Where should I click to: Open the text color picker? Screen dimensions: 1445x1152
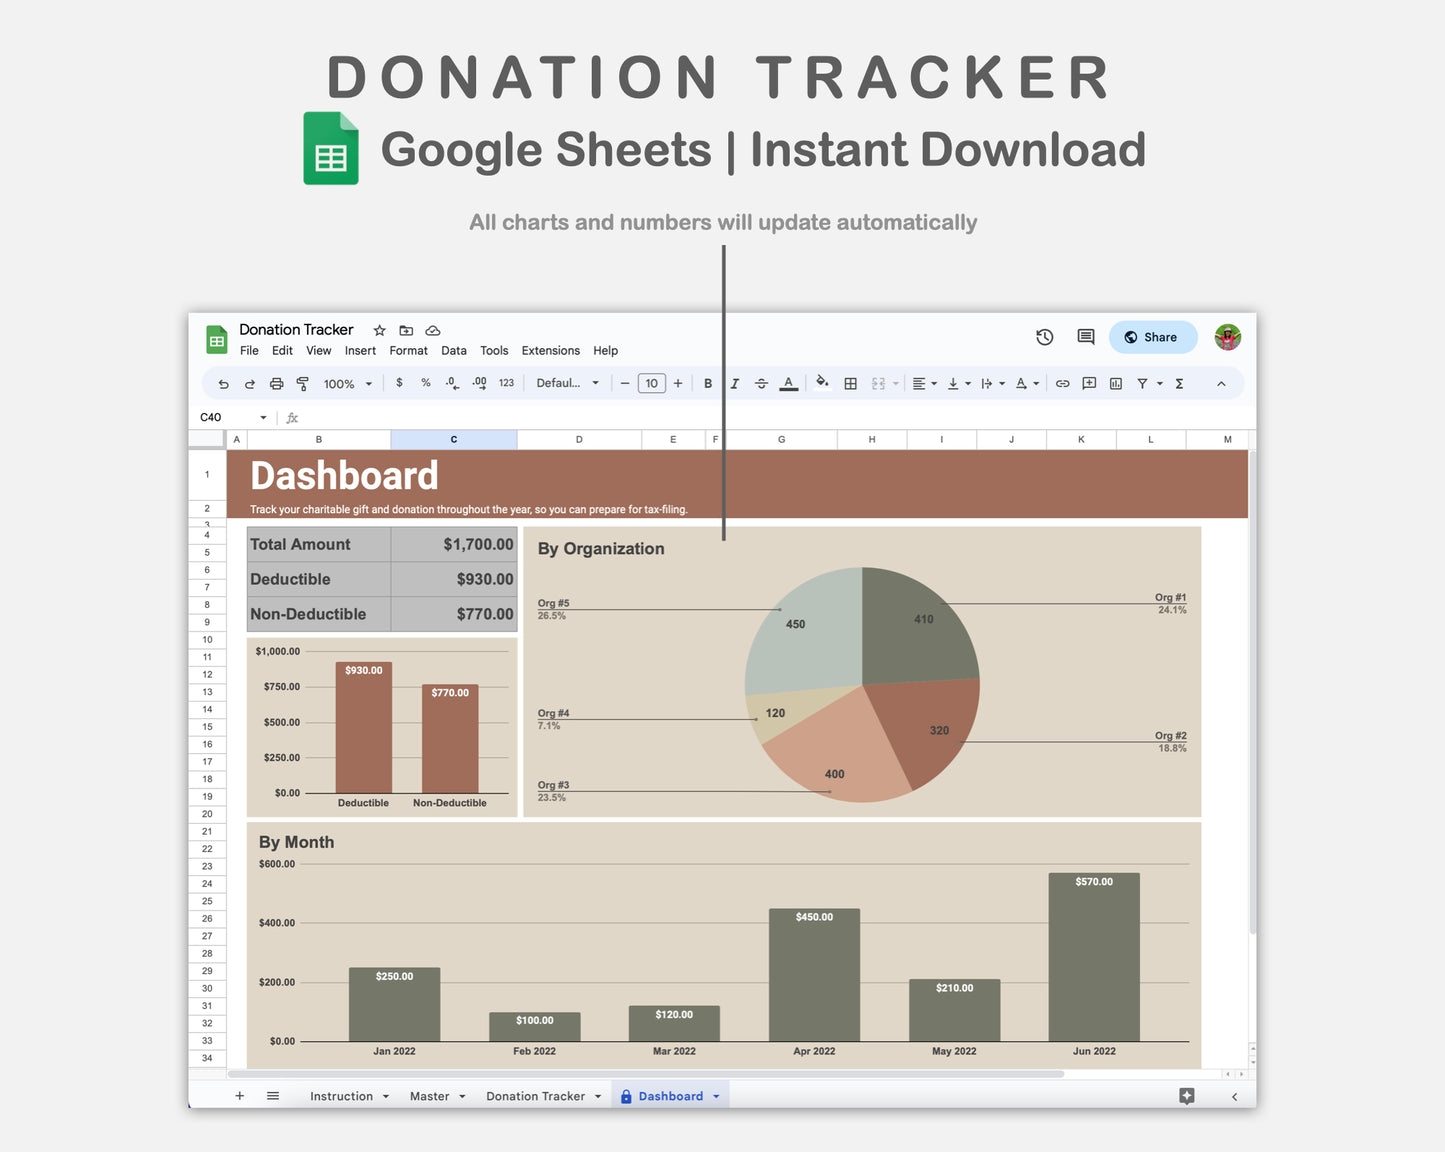pyautogui.click(x=789, y=383)
